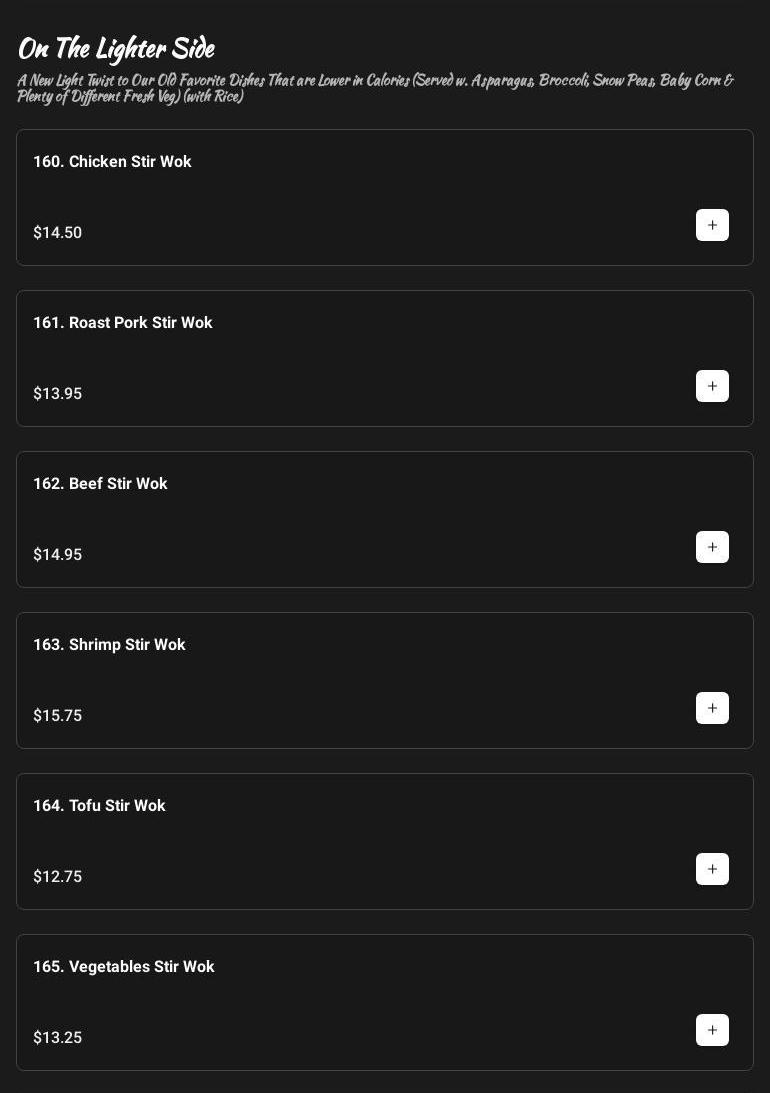Click plus icon for Roast Pork Stir Wok
This screenshot has height=1093, width=770.
(x=712, y=386)
